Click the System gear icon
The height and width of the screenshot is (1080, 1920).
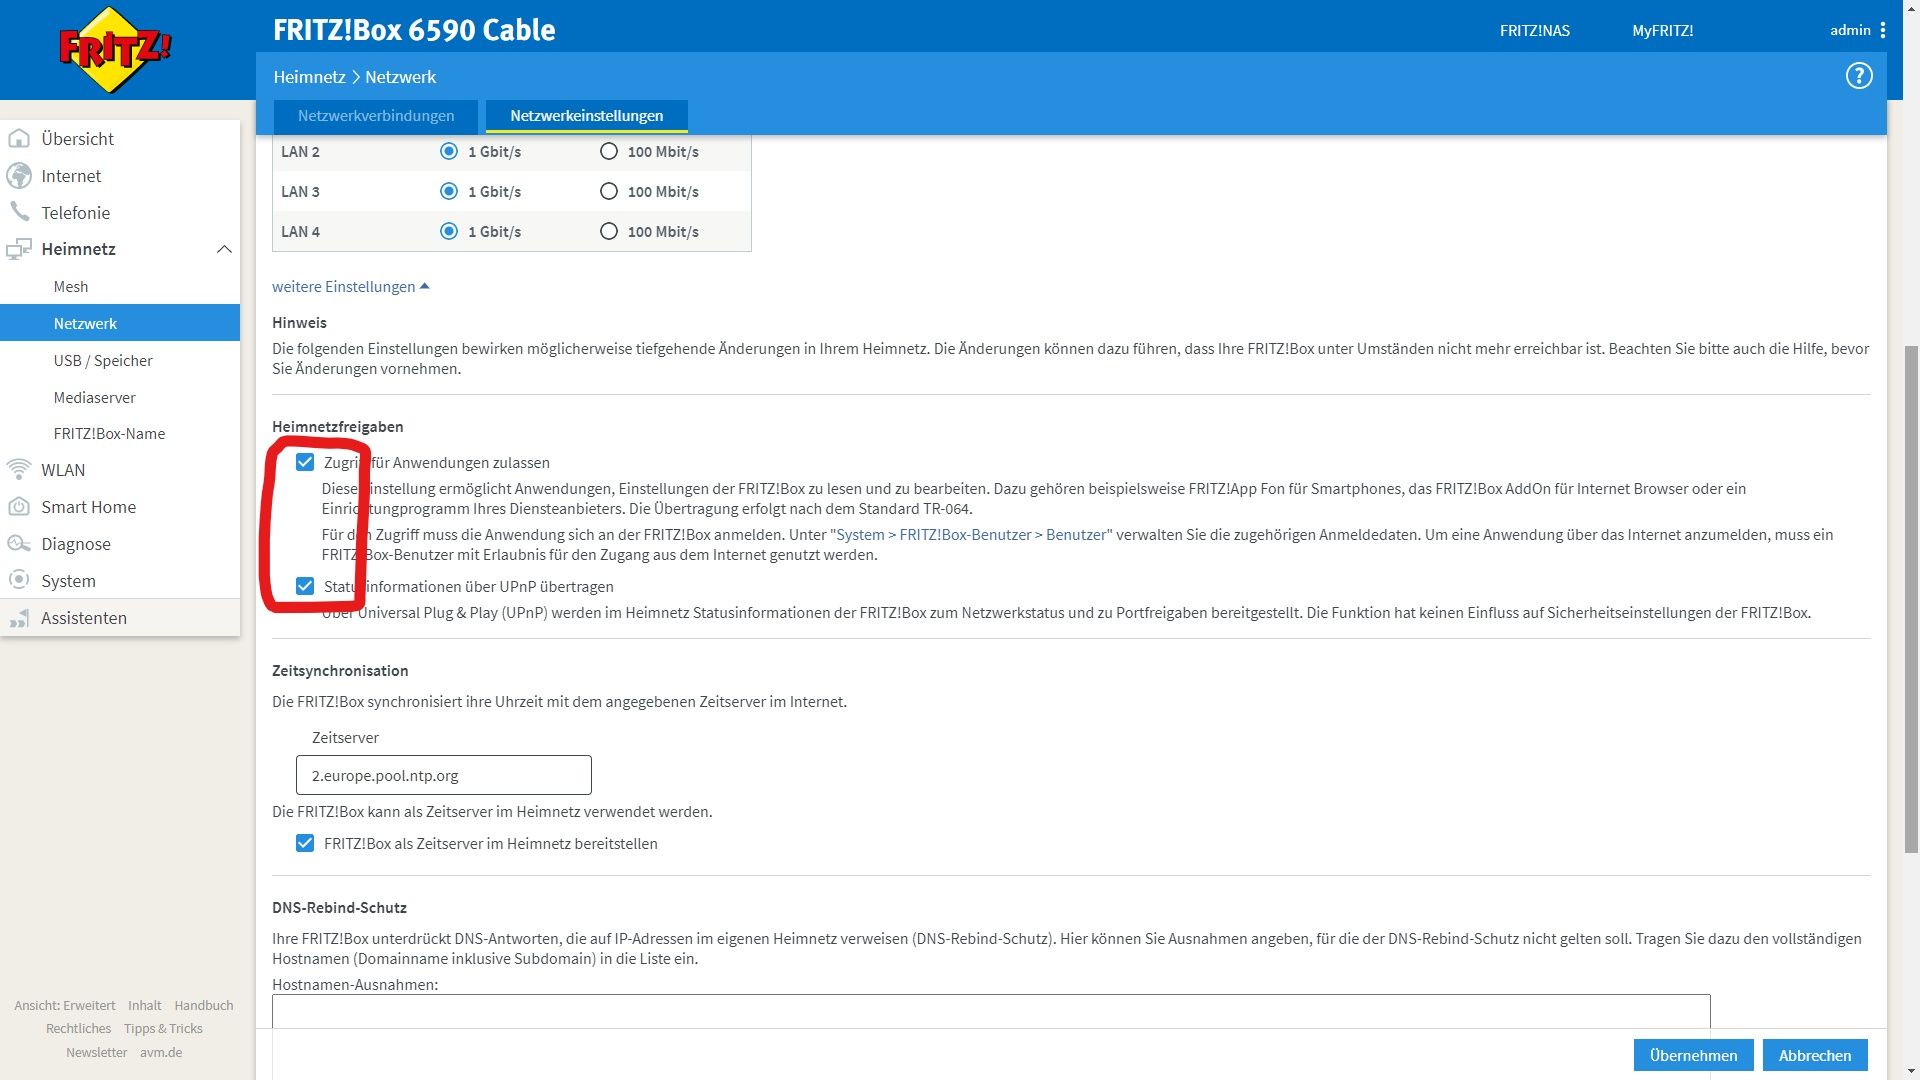tap(19, 580)
